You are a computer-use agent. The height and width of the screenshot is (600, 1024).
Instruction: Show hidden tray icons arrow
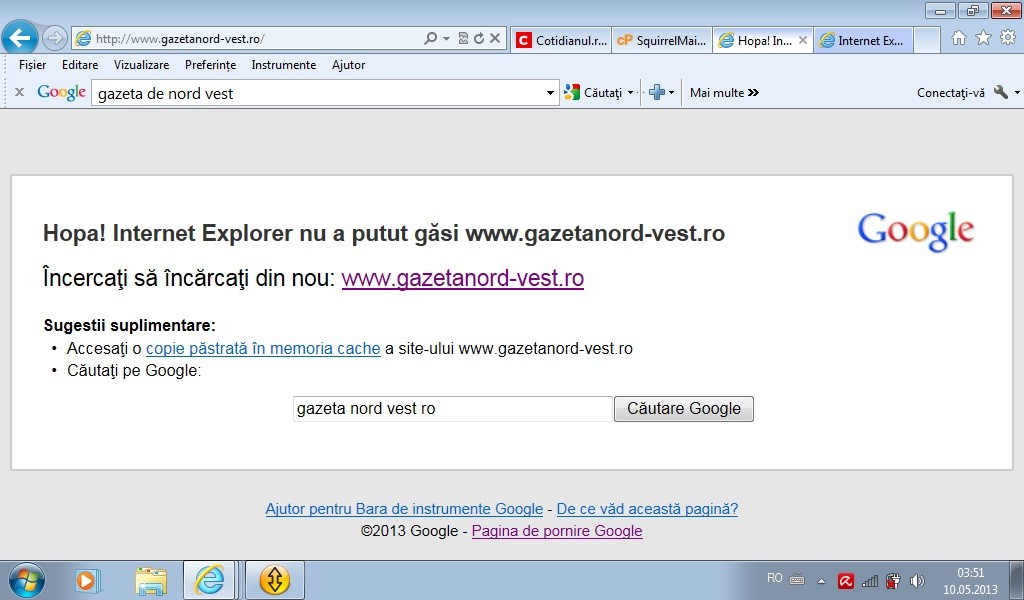pyautogui.click(x=822, y=580)
